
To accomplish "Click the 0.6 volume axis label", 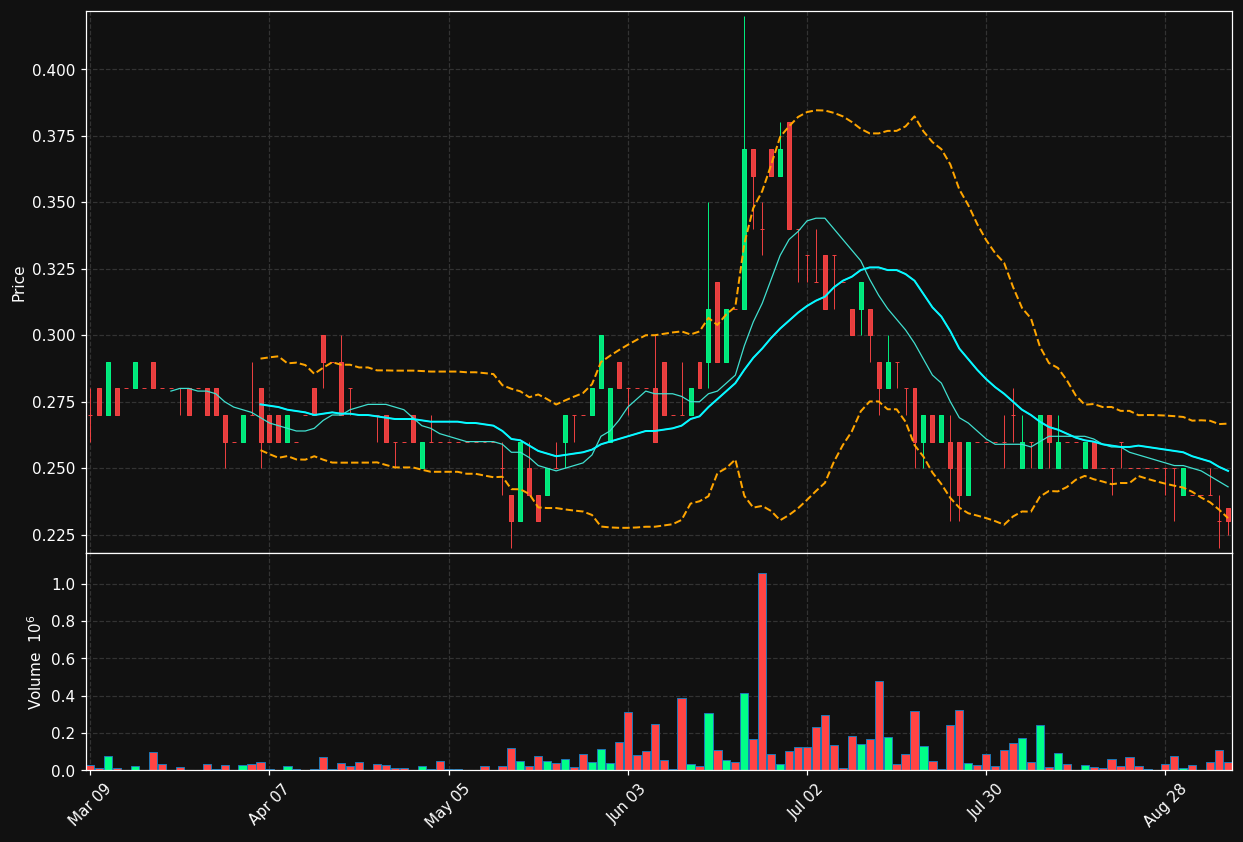I will (x=66, y=659).
